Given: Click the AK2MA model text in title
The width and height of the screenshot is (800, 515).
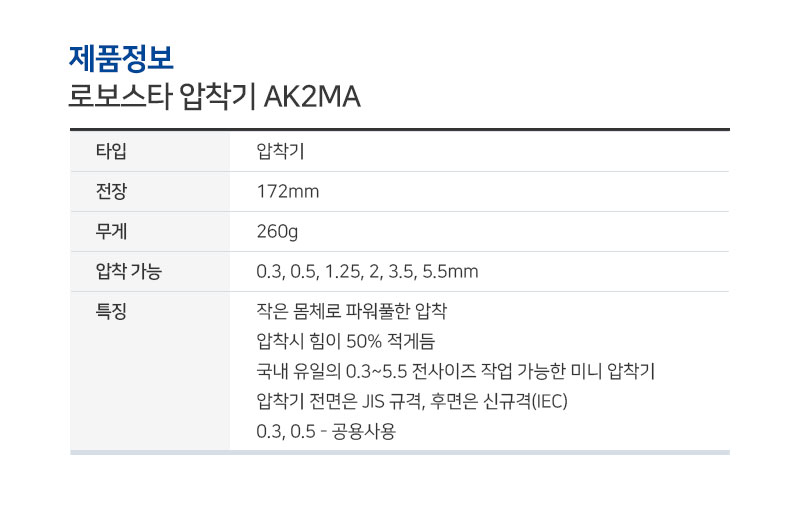Looking at the screenshot, I should click(x=312, y=96).
